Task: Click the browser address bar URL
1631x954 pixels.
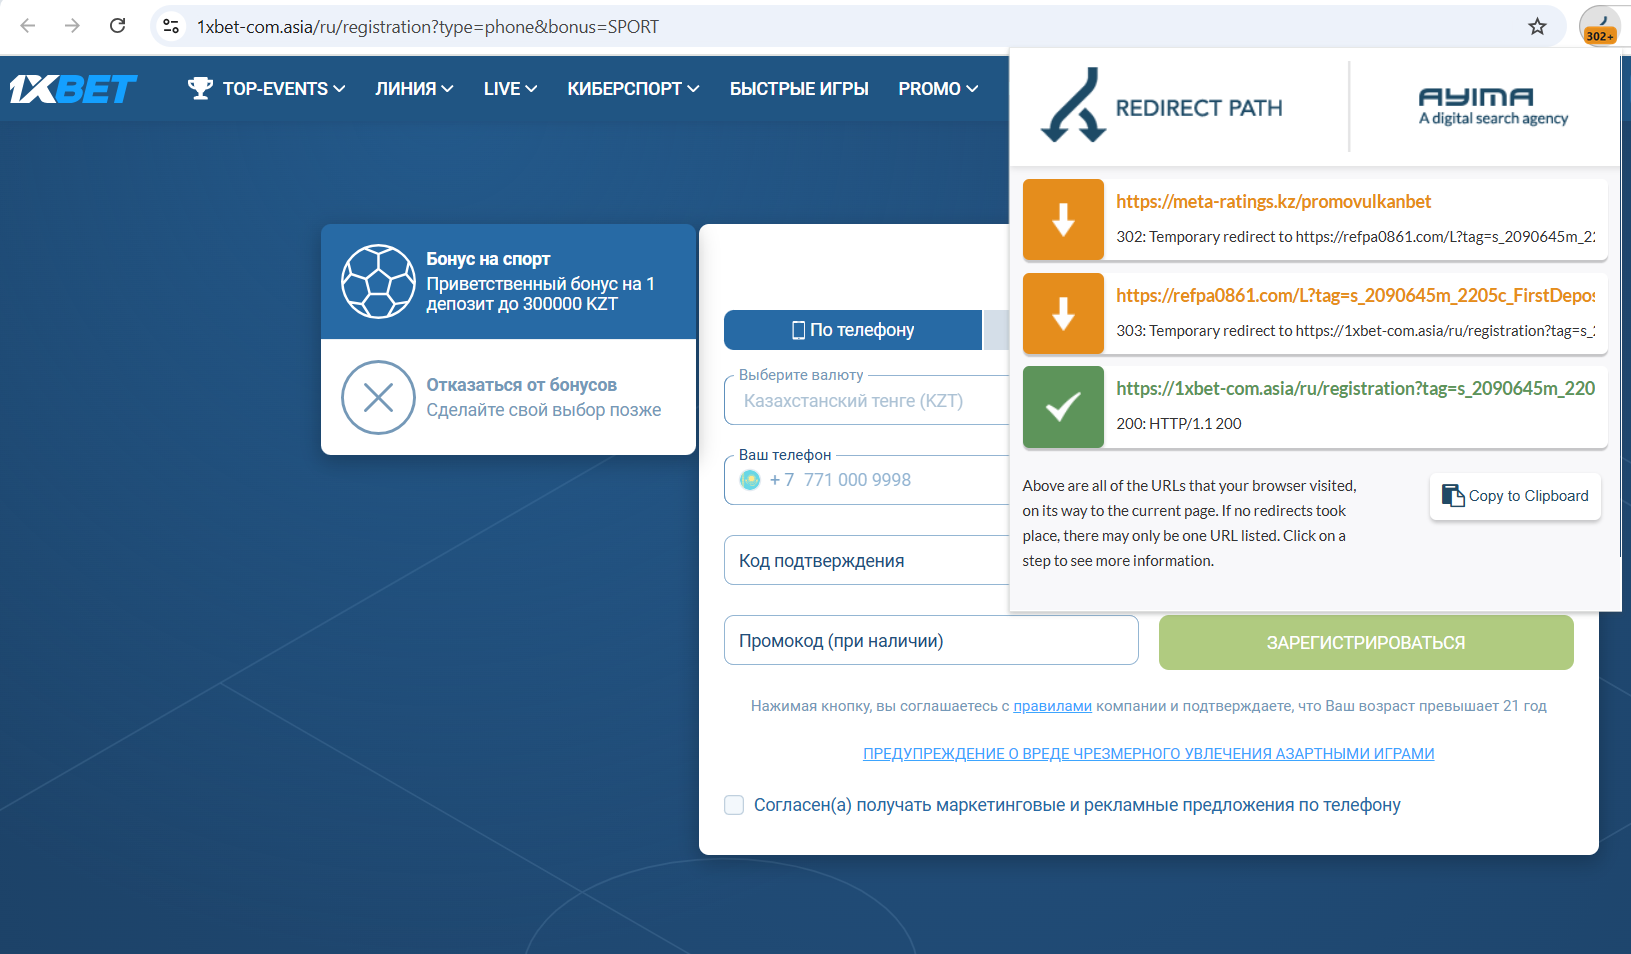Action: pos(428,27)
